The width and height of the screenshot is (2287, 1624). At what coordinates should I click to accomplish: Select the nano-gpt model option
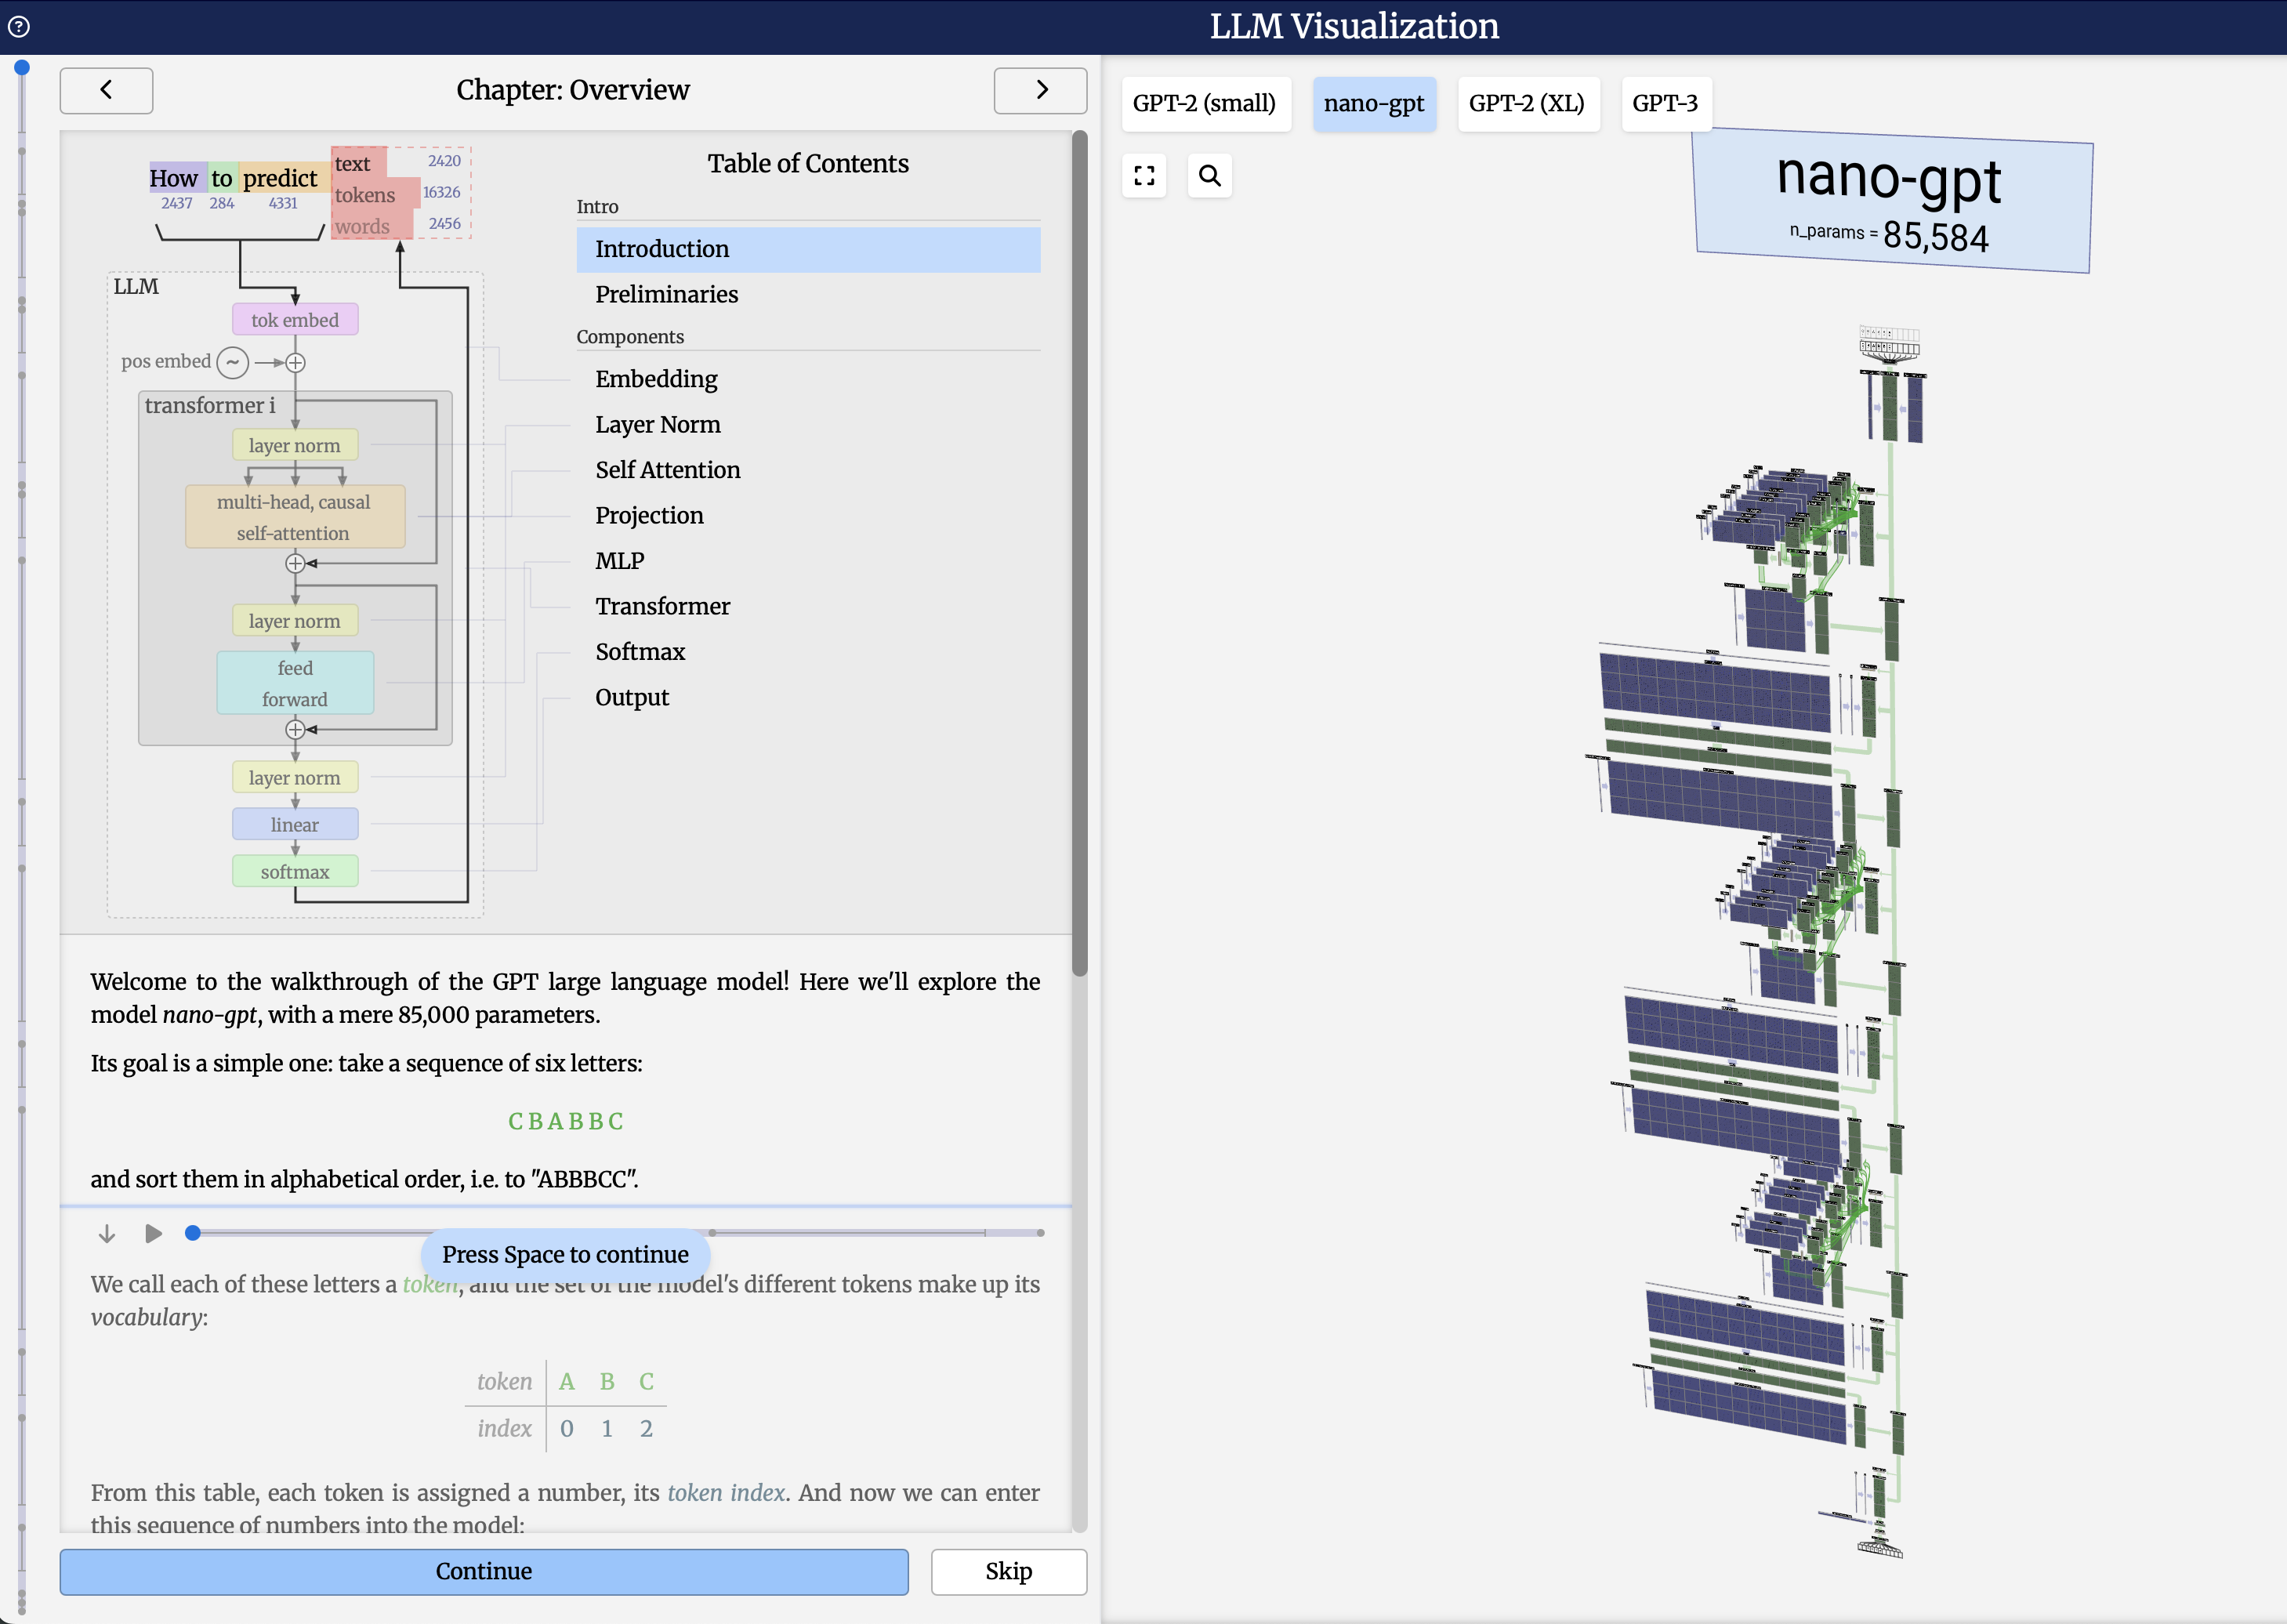(x=1373, y=104)
